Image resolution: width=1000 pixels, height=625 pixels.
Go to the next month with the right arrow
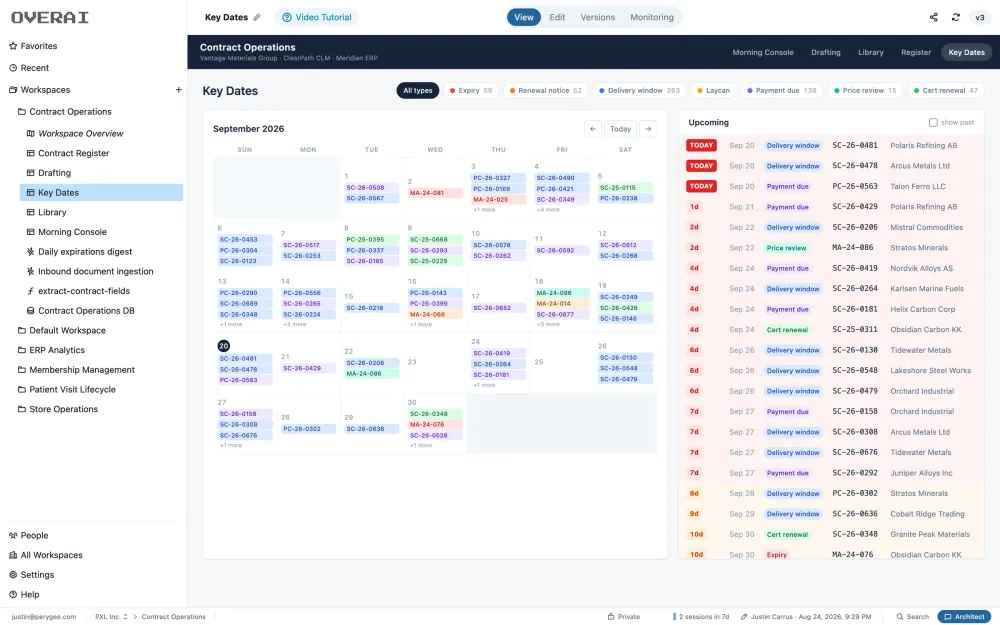[648, 129]
